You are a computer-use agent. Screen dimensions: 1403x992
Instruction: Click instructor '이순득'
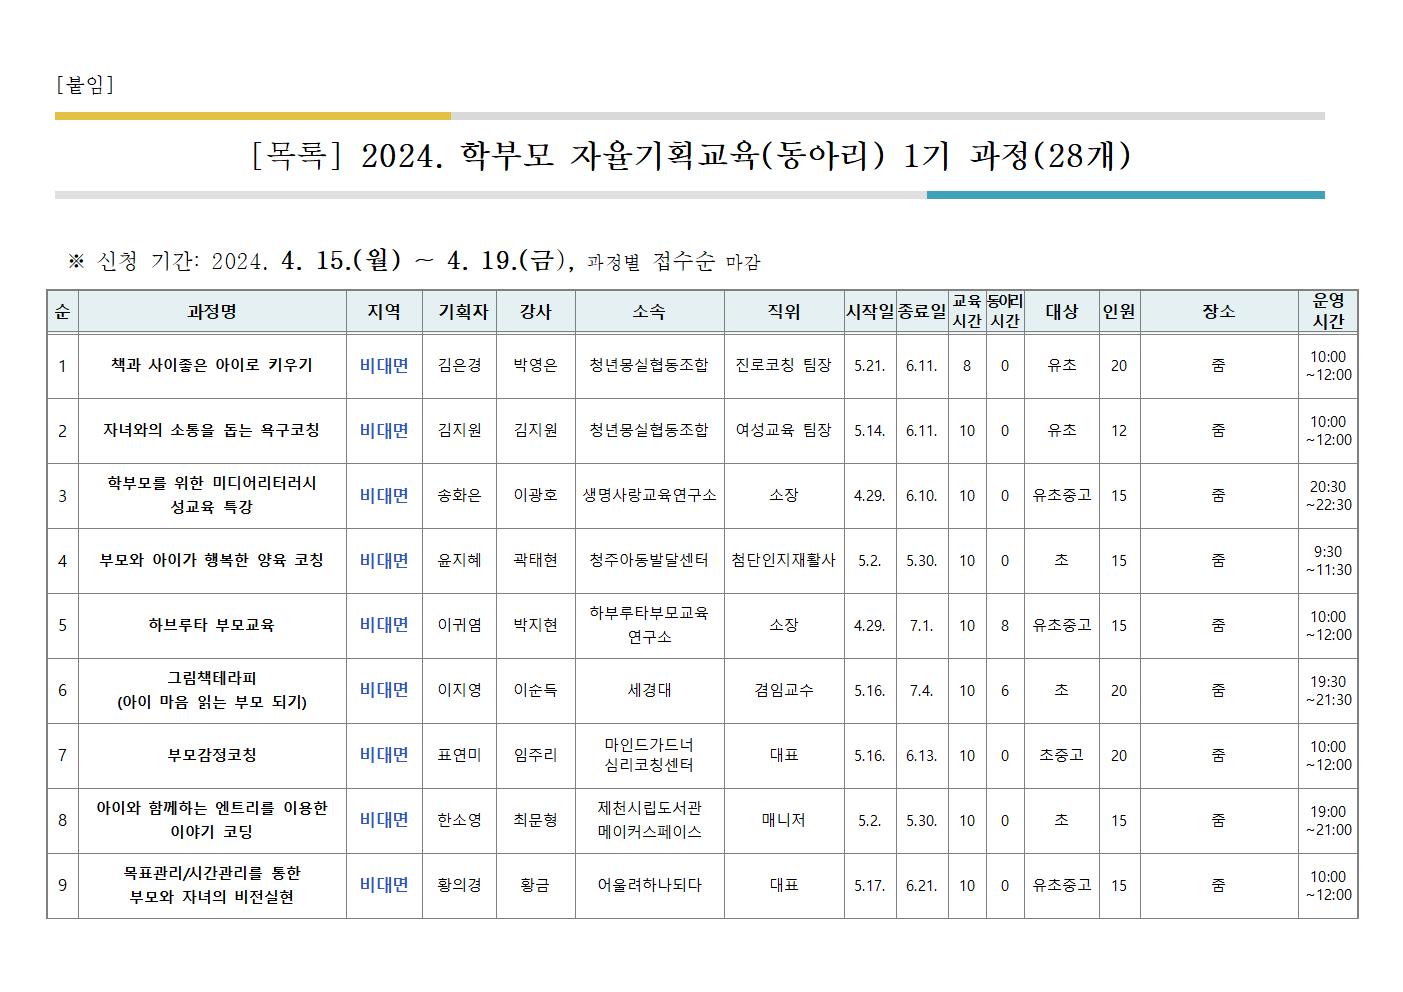pyautogui.click(x=536, y=691)
